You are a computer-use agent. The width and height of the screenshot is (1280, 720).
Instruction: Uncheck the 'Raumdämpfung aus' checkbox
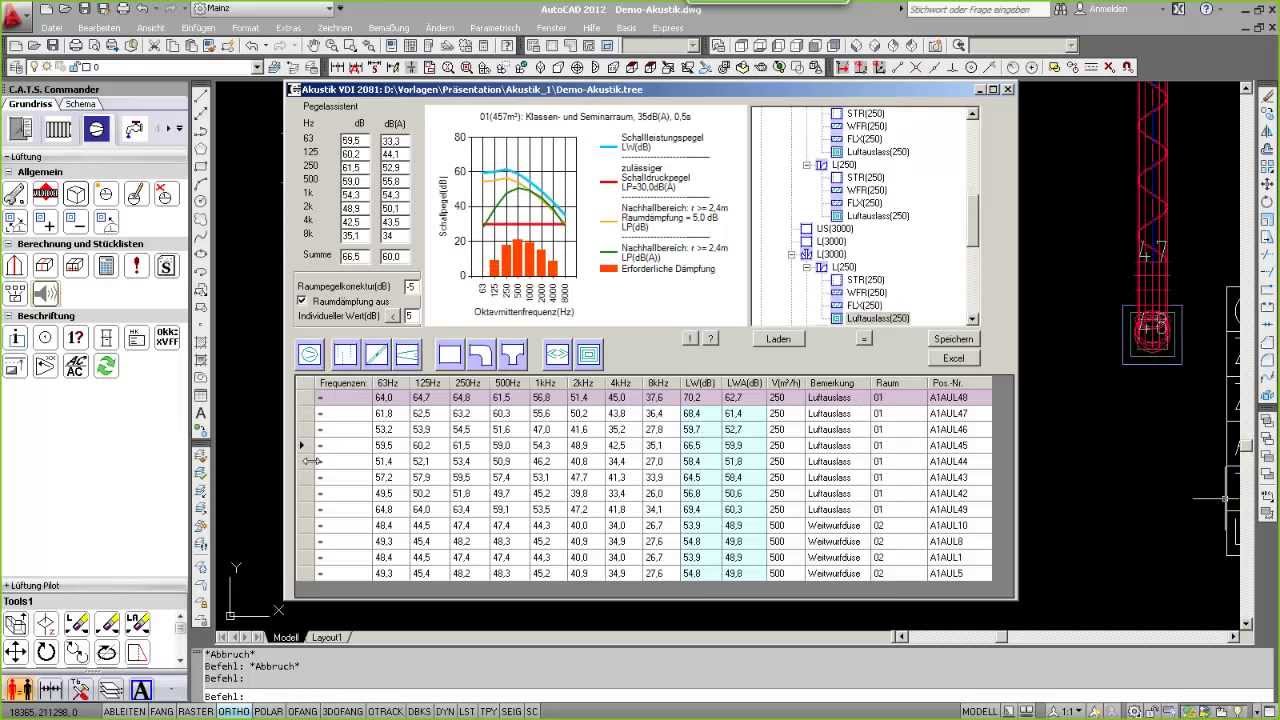pos(302,300)
